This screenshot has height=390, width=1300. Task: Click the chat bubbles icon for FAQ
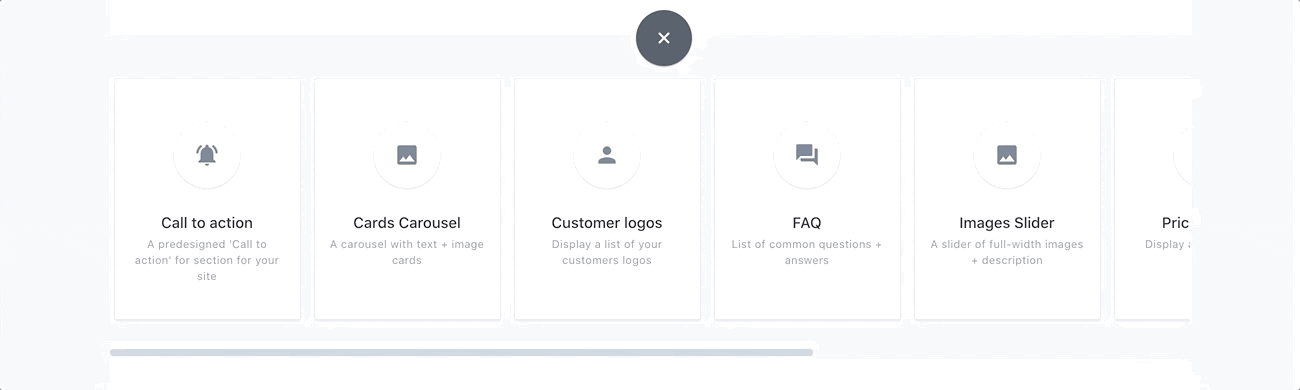807,155
